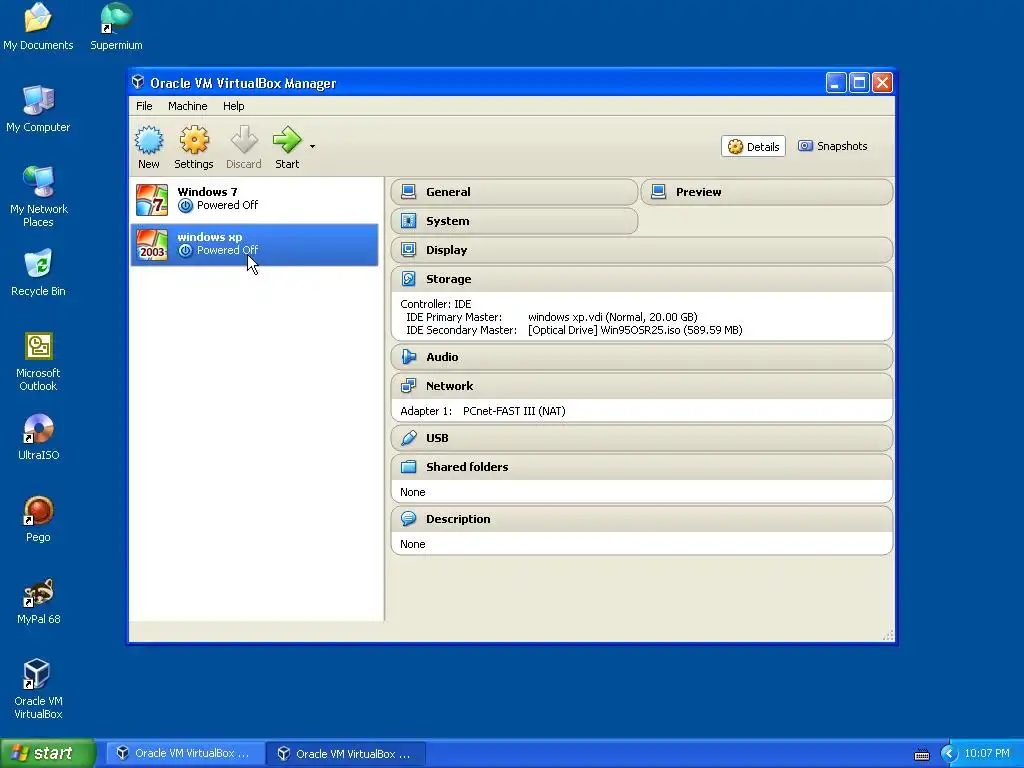Click the Audio speaker icon
The width and height of the screenshot is (1024, 768).
click(x=409, y=357)
